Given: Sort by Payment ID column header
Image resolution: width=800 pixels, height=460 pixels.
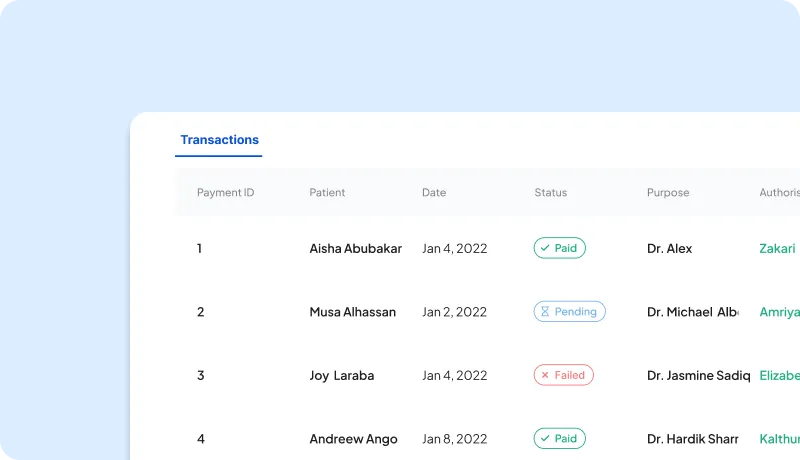Looking at the screenshot, I should tap(225, 193).
